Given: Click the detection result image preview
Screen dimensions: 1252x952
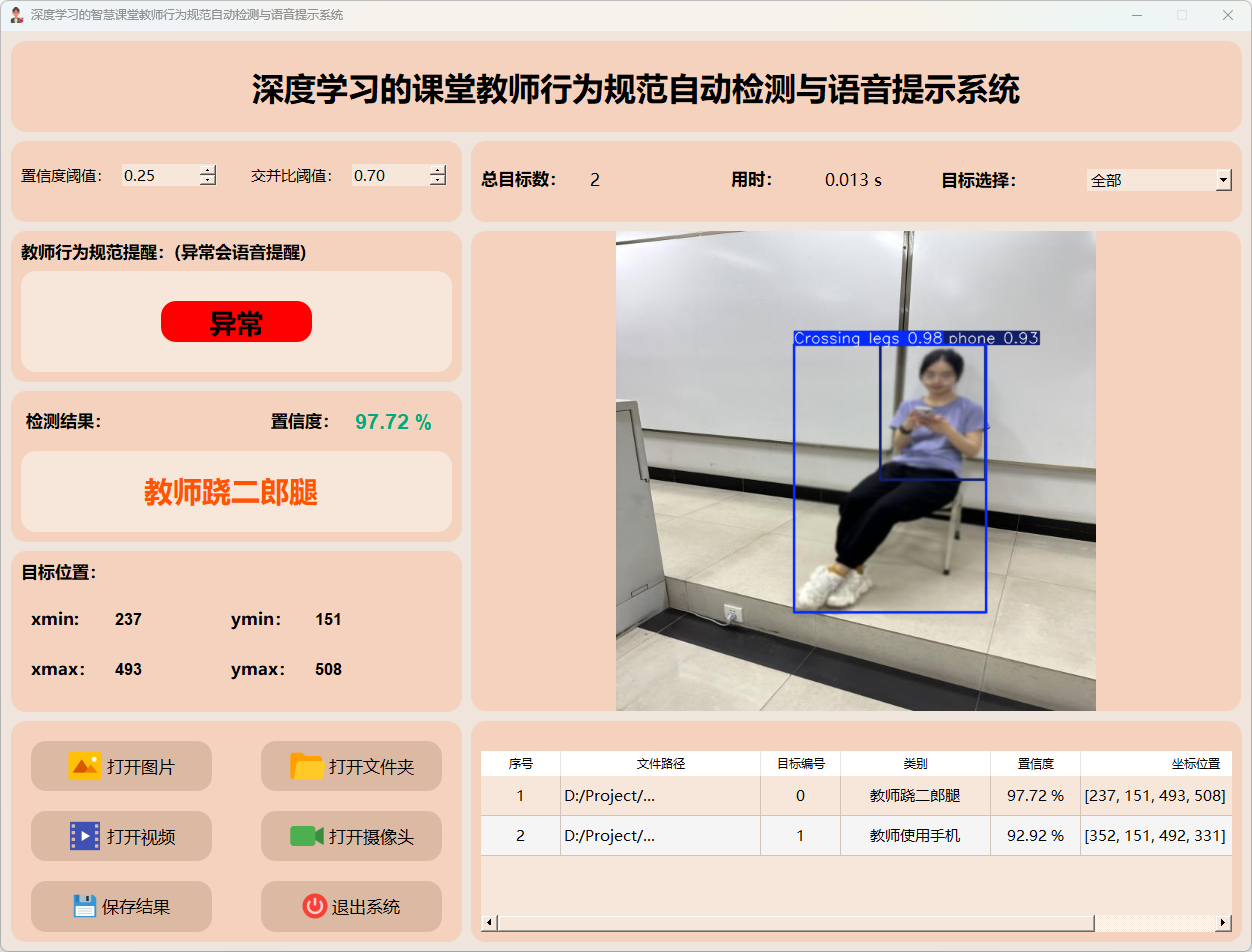Looking at the screenshot, I should coord(856,471).
